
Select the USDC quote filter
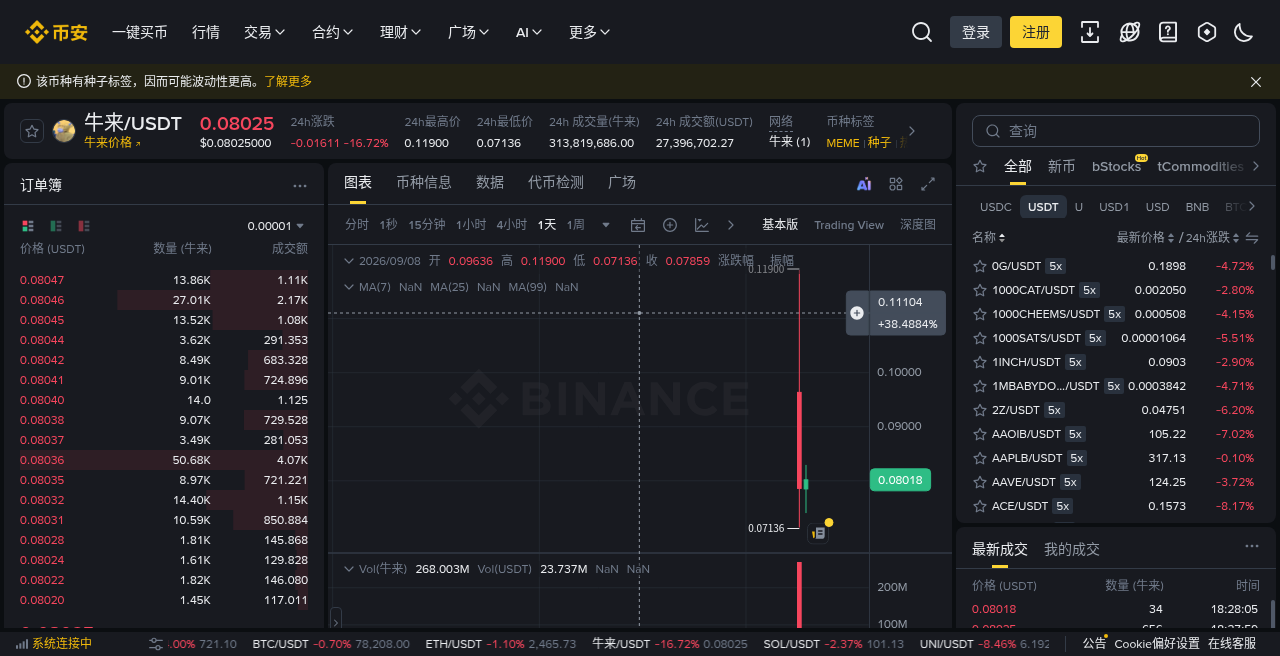point(996,207)
